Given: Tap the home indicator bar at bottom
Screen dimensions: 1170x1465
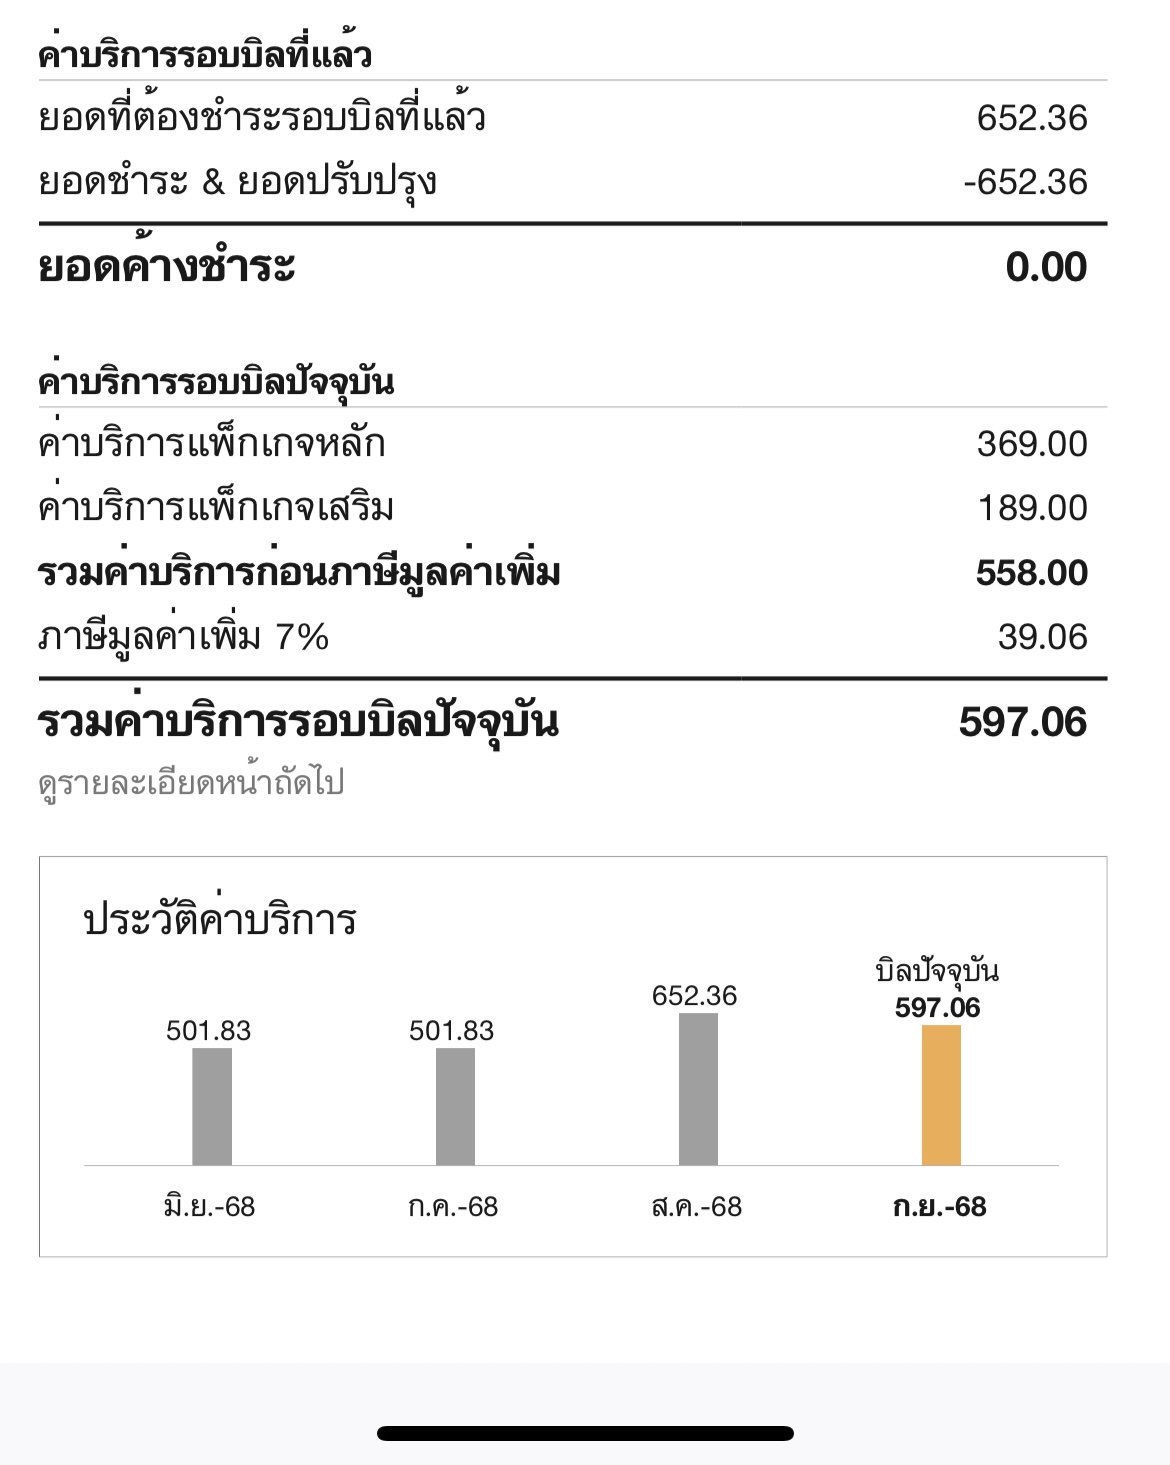Looking at the screenshot, I should pyautogui.click(x=585, y=1433).
